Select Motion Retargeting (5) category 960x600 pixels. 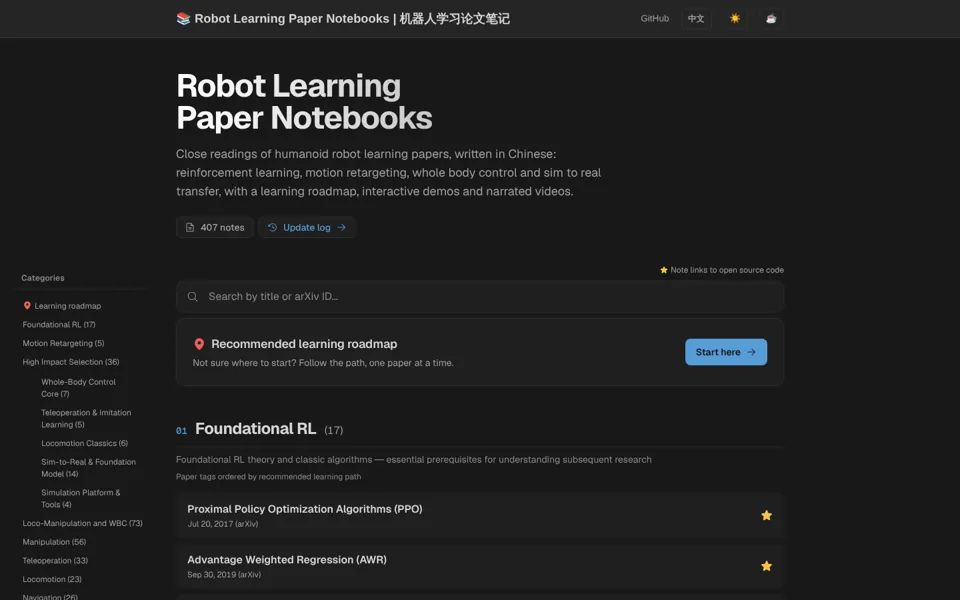[63, 343]
